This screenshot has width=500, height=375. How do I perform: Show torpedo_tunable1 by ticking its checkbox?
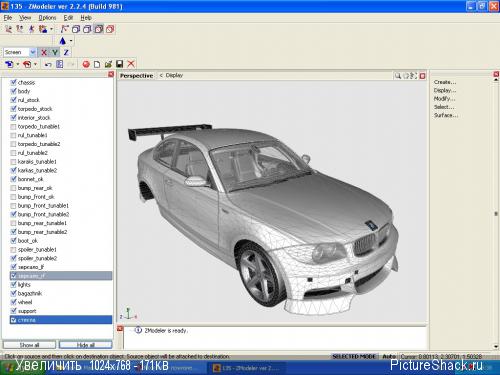tap(13, 126)
